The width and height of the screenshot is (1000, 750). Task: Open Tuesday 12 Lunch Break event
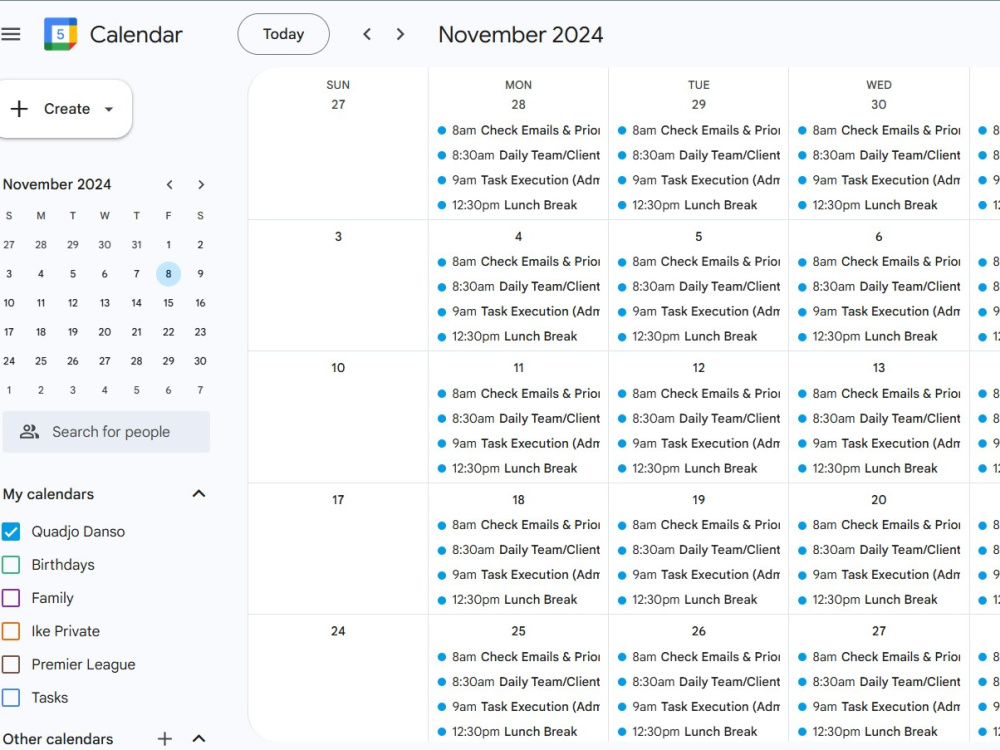[699, 468]
